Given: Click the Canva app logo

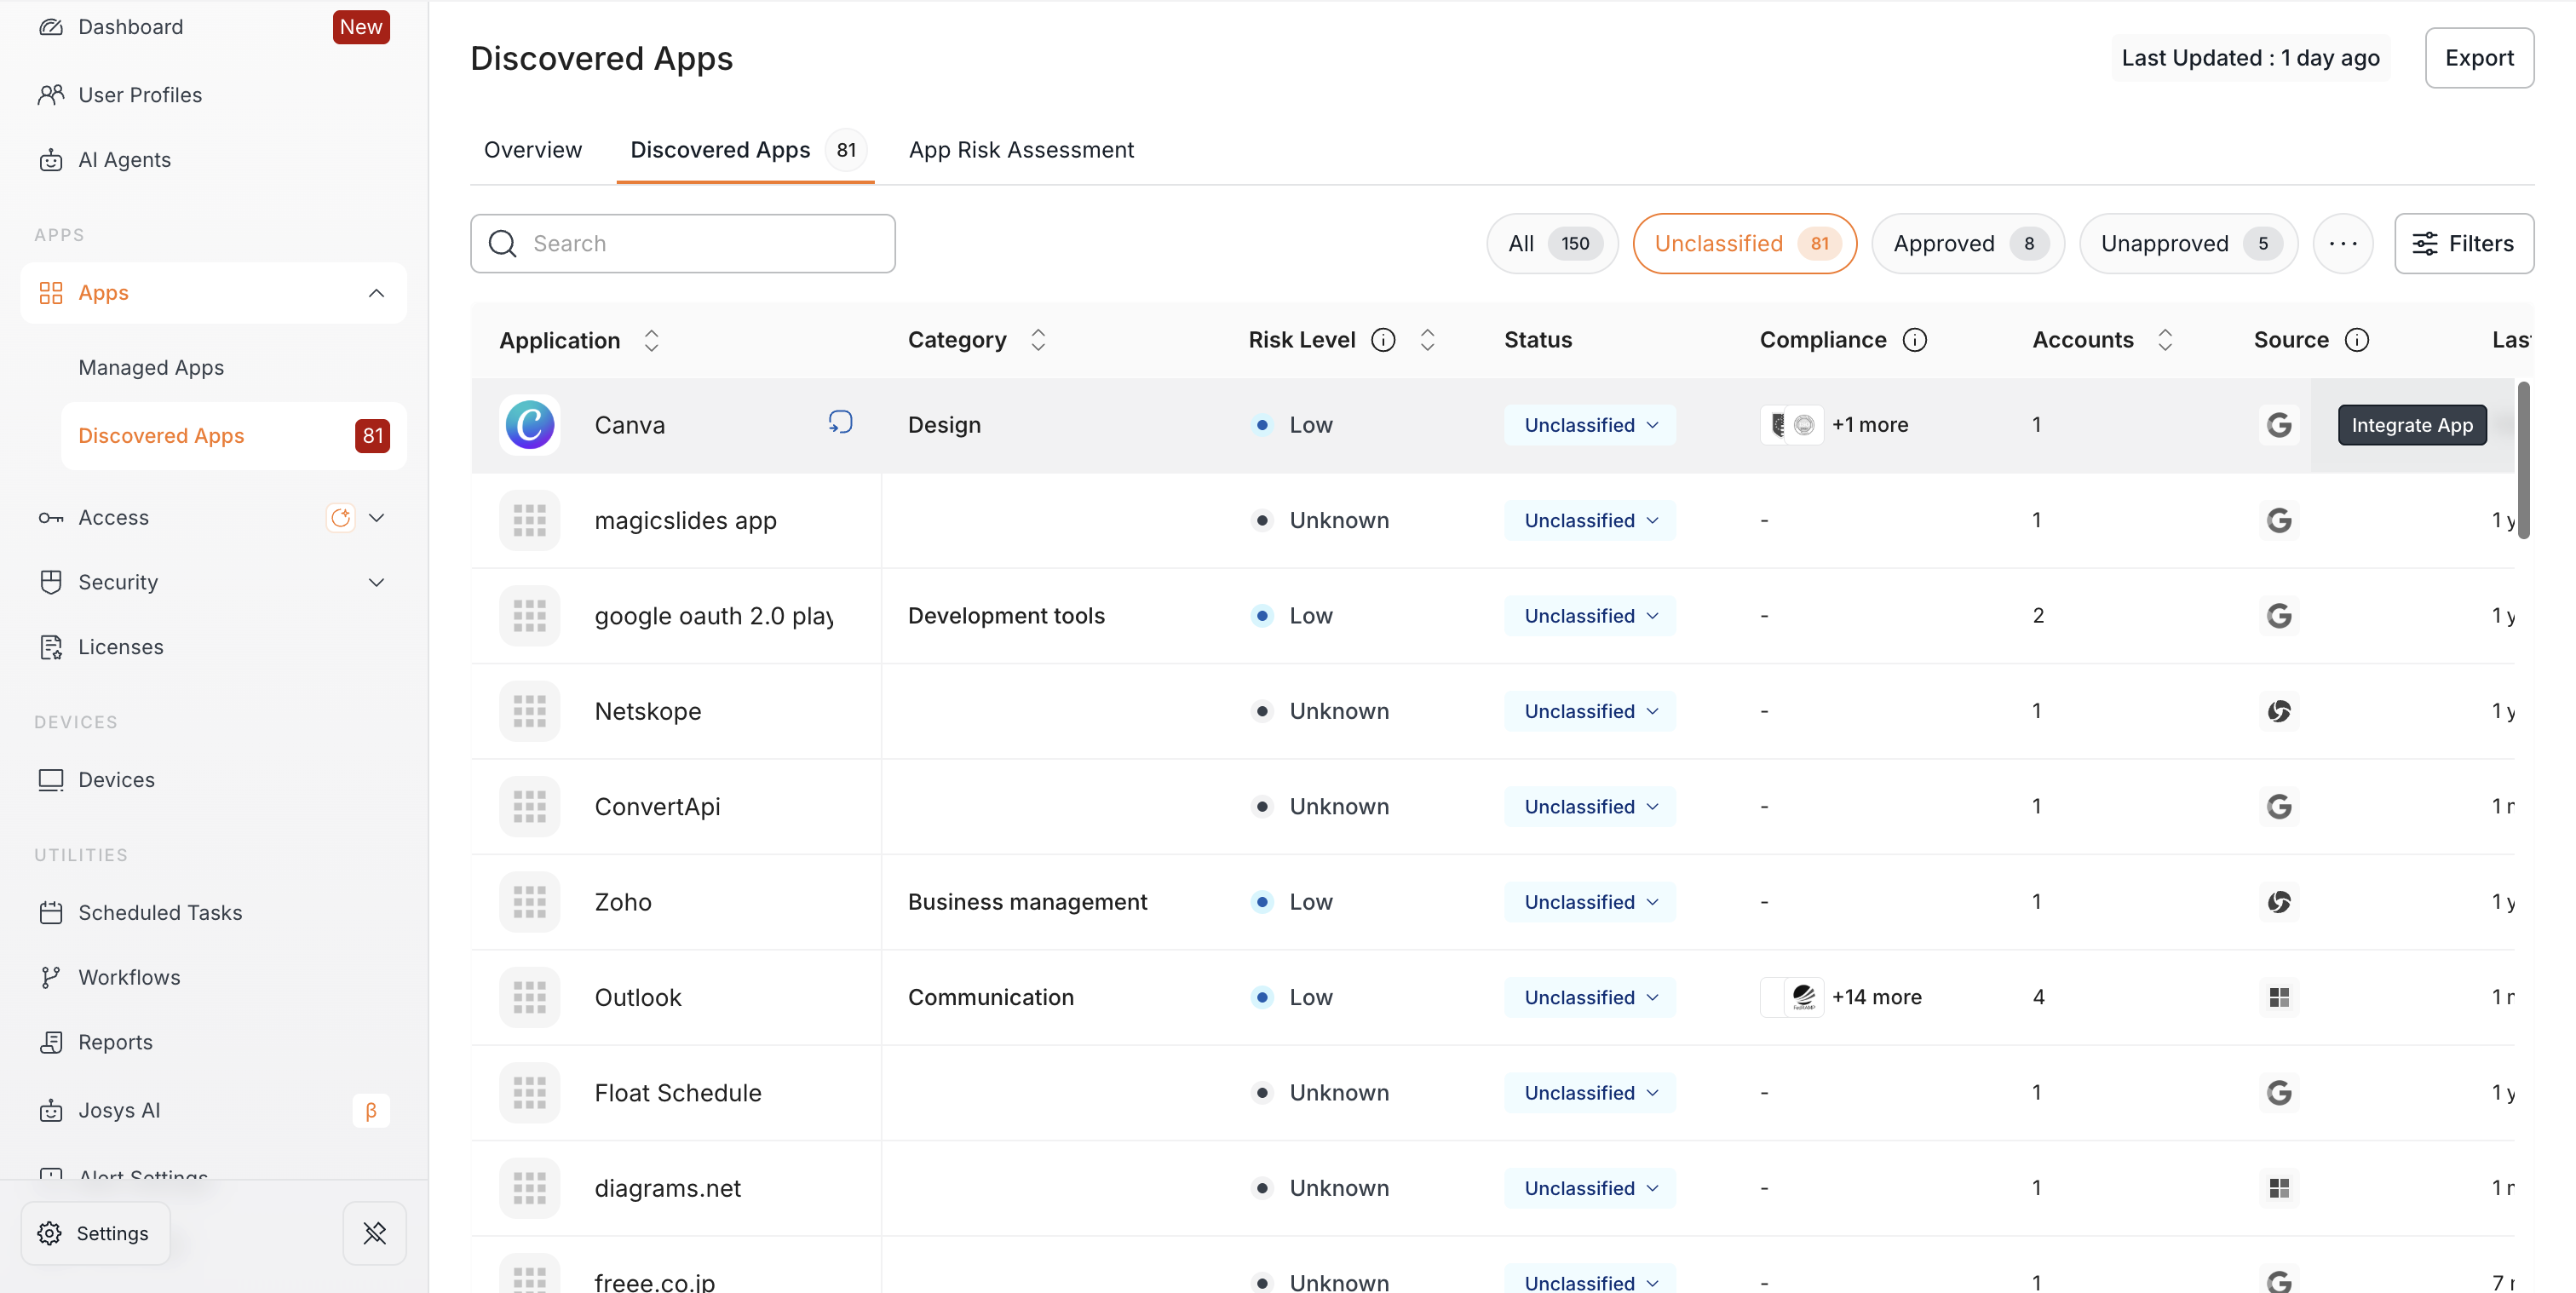Looking at the screenshot, I should tap(530, 425).
